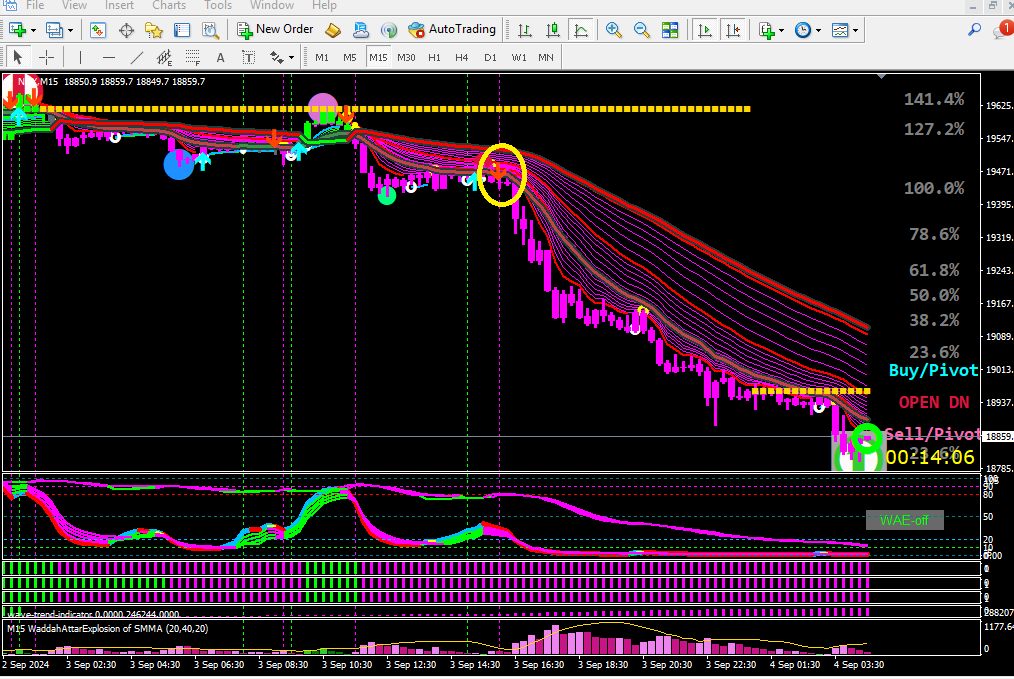Switch chart to candlesticks mode

click(553, 30)
